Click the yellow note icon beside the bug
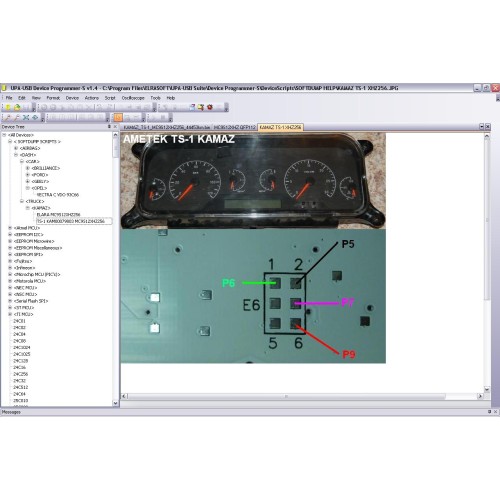This screenshot has height=500, width=500. [x=201, y=107]
